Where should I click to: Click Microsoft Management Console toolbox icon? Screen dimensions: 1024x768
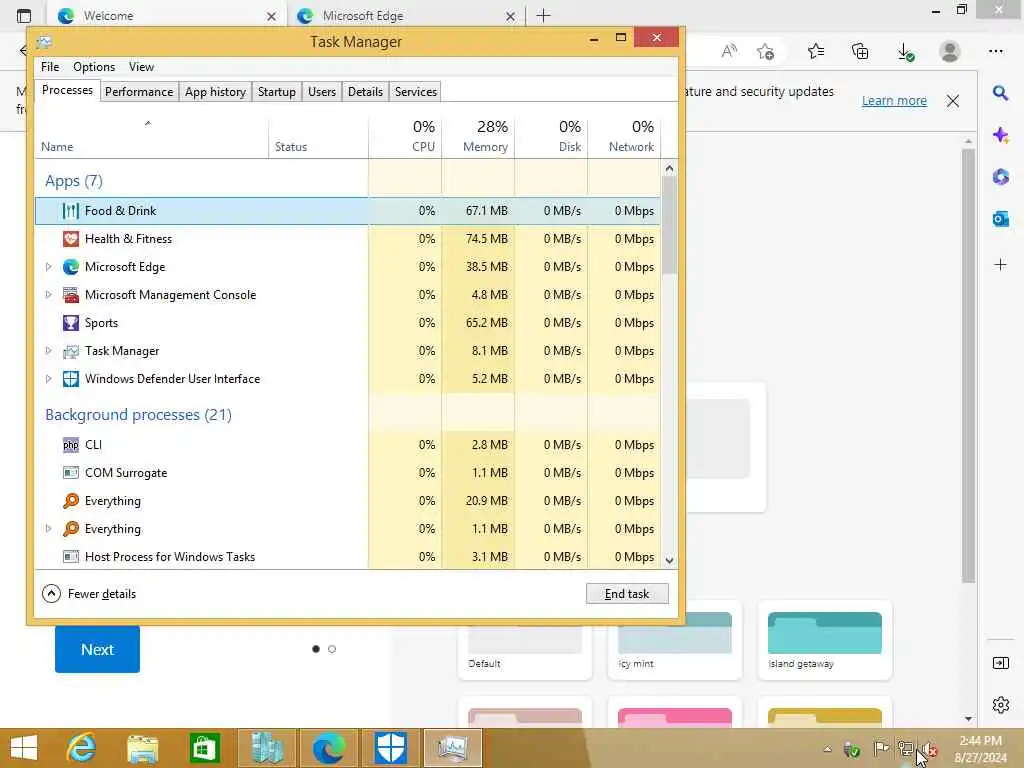71,295
